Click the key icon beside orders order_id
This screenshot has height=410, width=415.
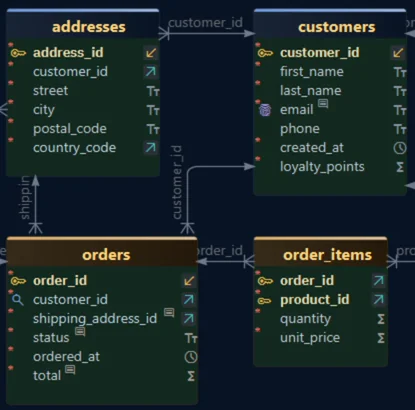[x=18, y=281]
